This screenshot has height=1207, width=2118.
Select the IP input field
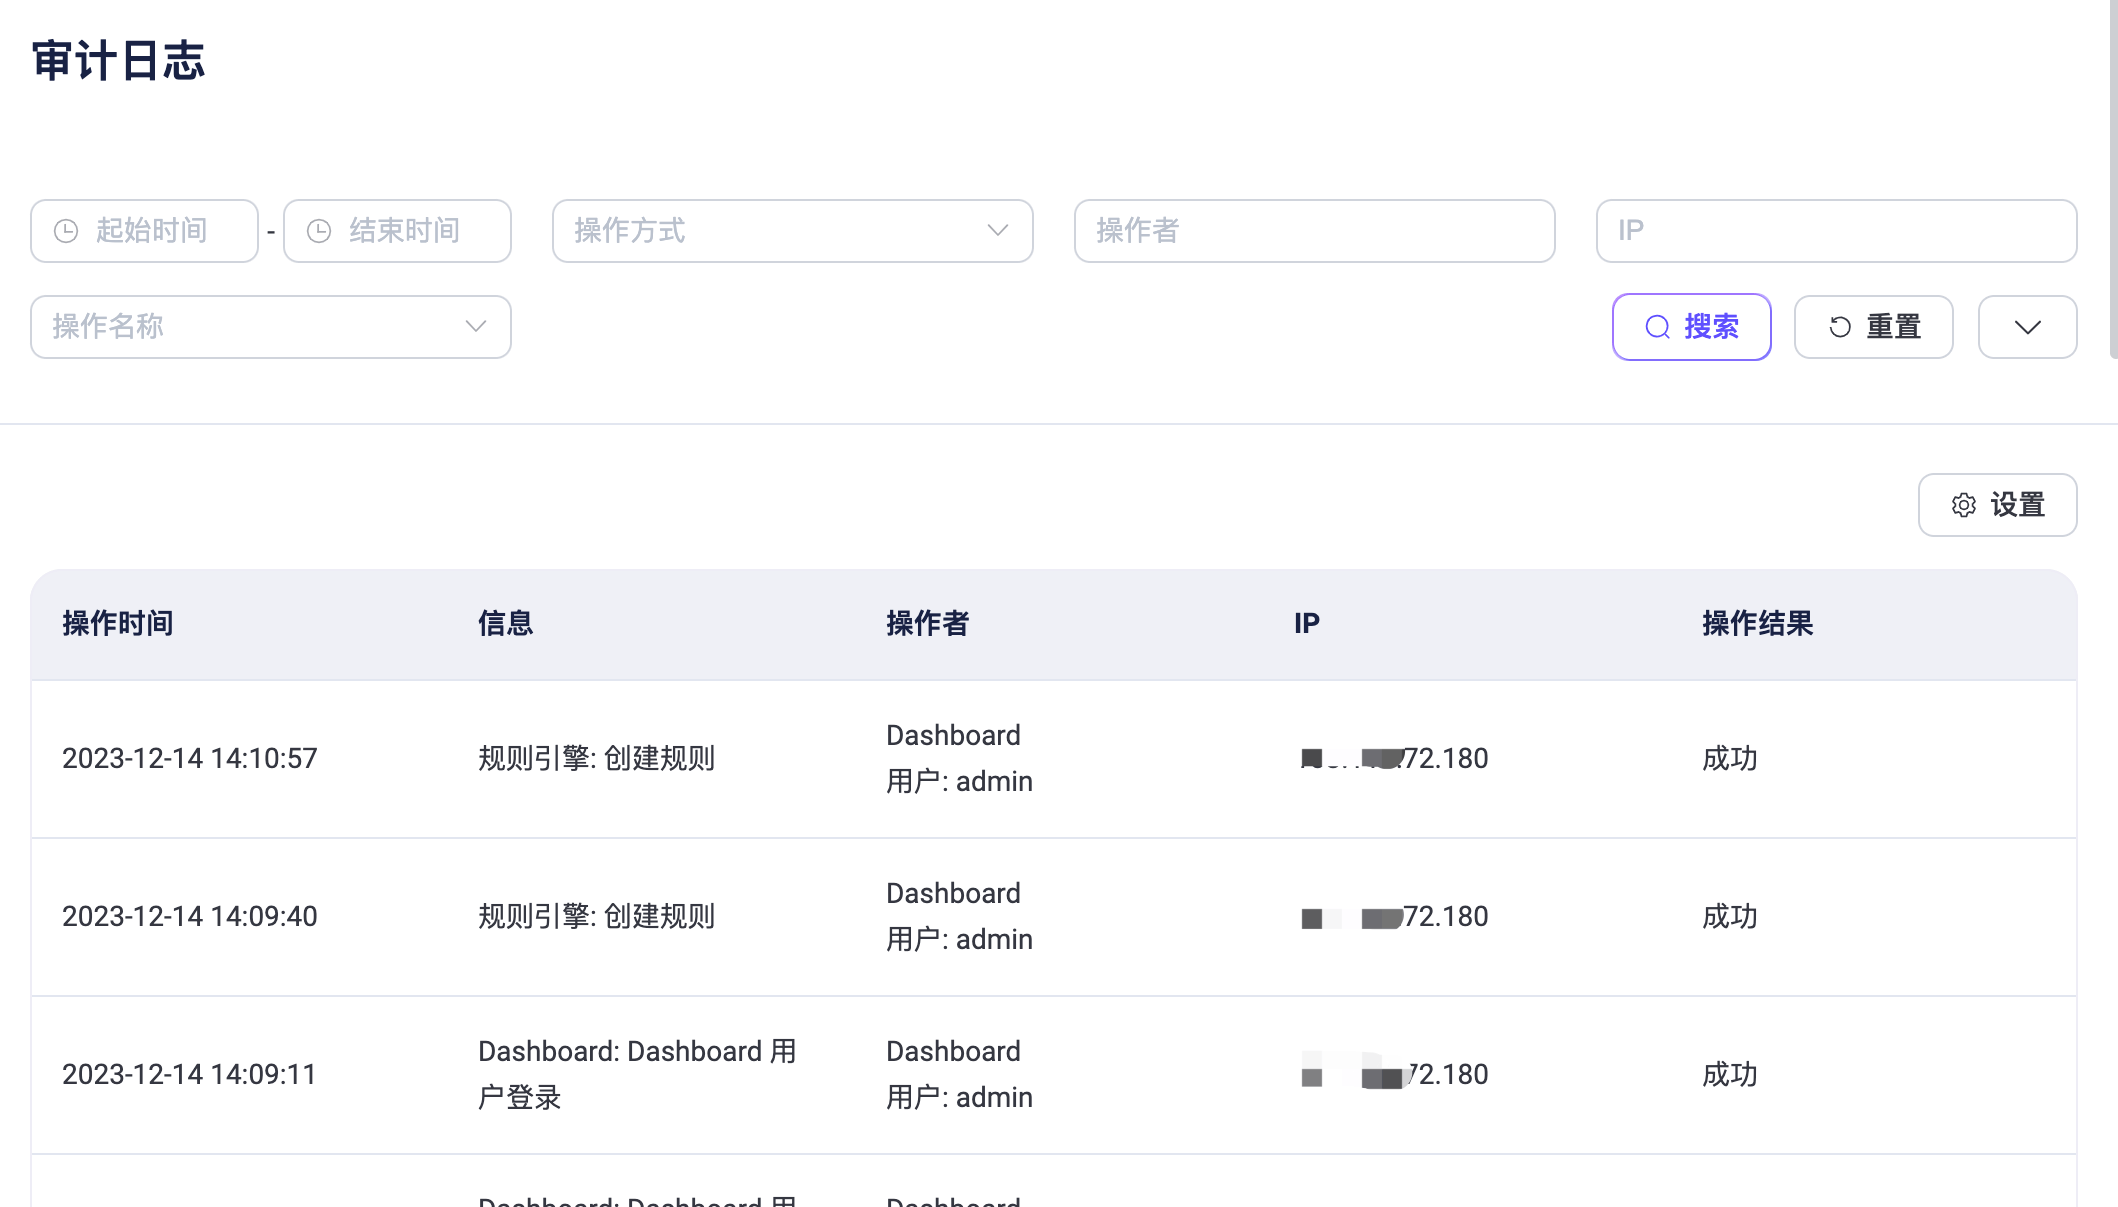tap(1835, 231)
